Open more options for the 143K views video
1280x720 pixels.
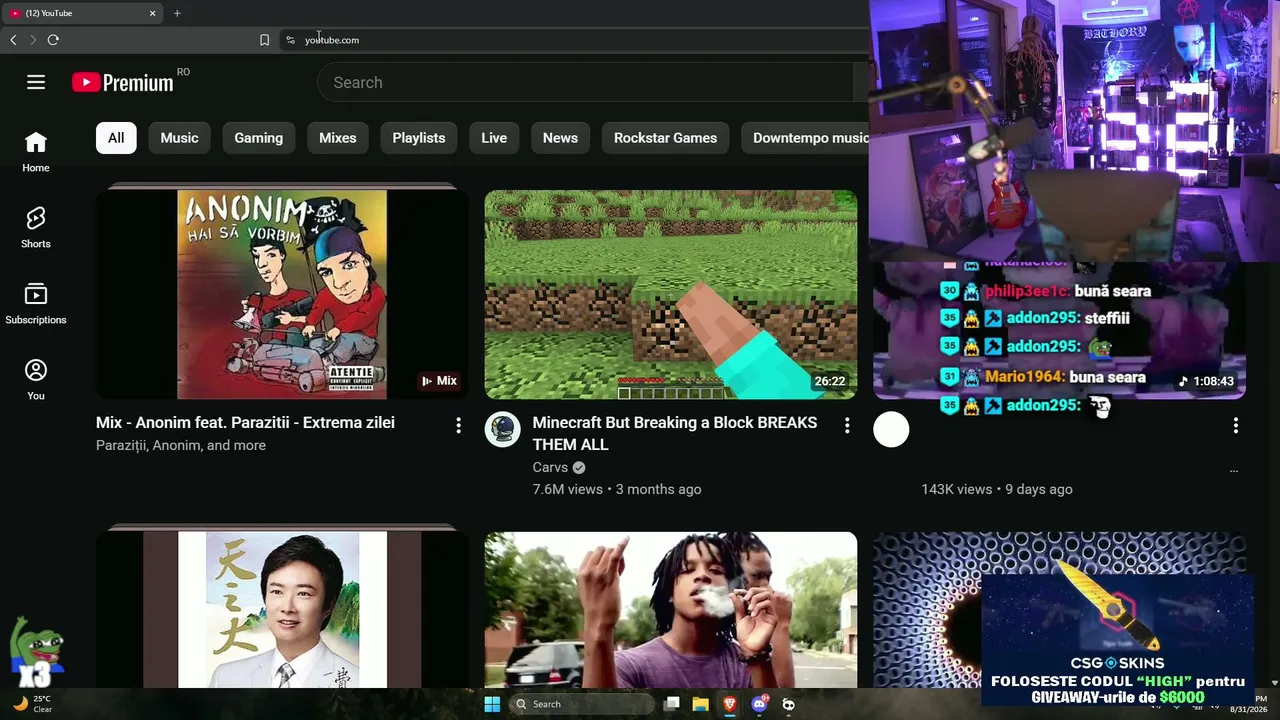[1235, 425]
